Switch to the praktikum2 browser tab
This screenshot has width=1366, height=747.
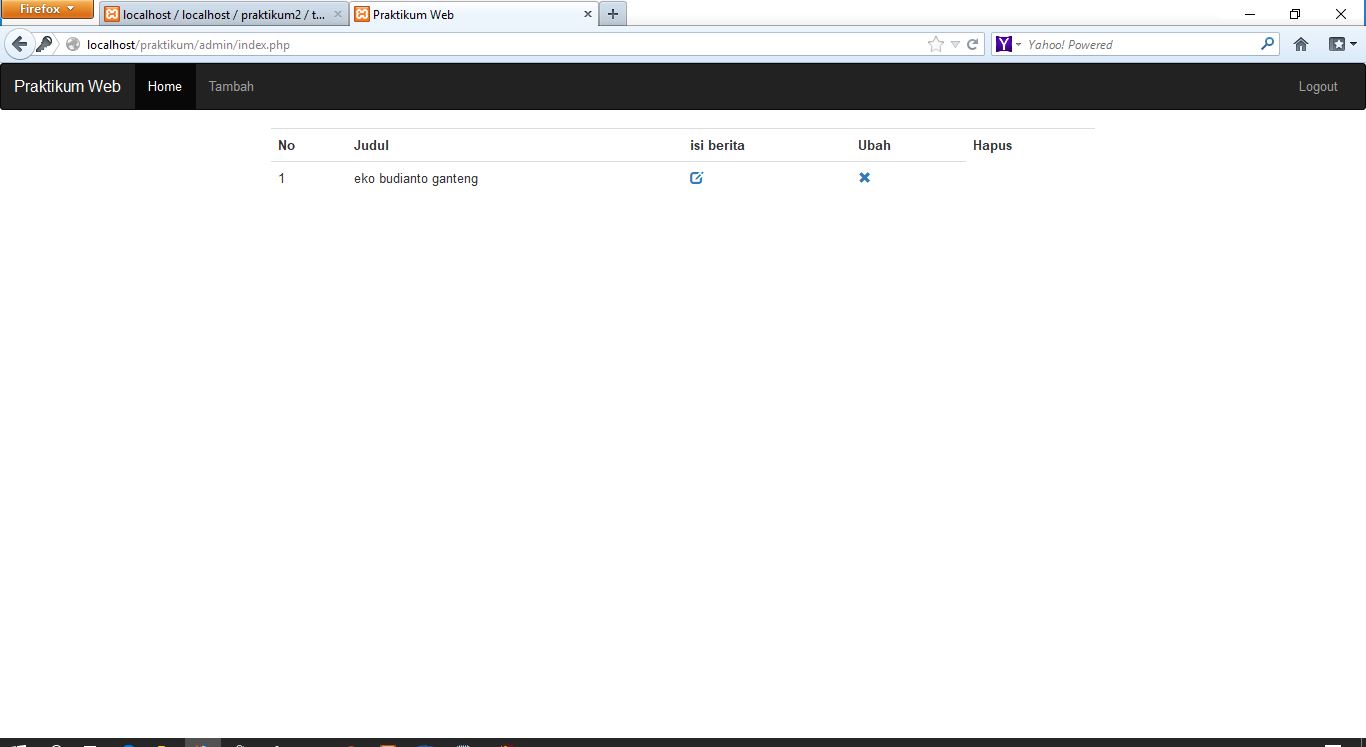tap(220, 14)
